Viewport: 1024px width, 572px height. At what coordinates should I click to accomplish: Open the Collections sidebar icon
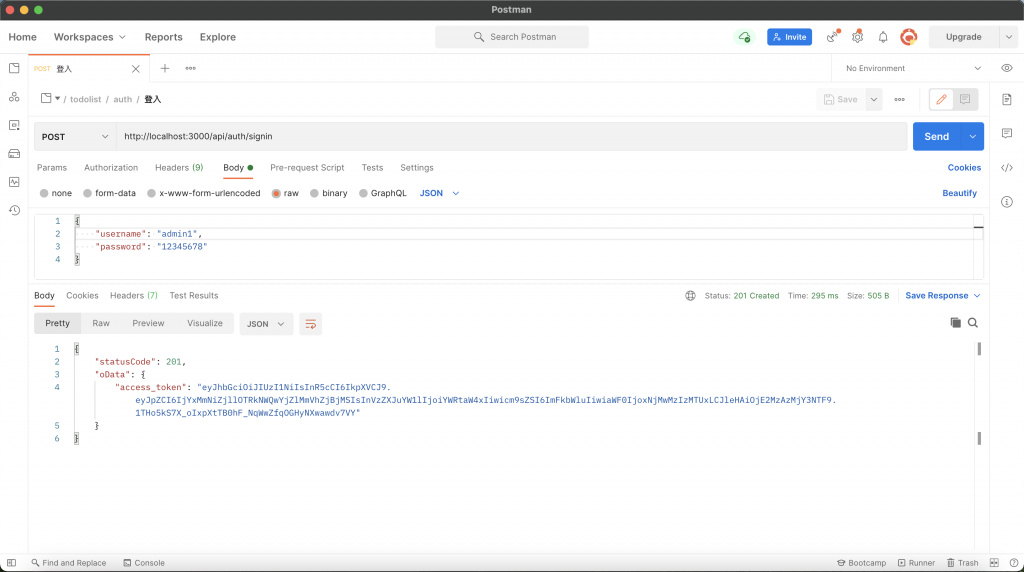[14, 69]
